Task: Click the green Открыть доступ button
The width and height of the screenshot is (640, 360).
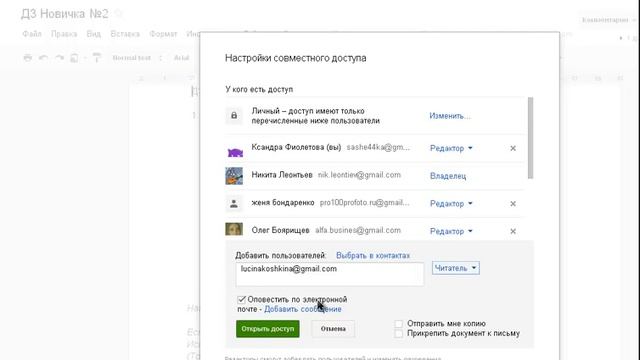Action: tap(268, 329)
